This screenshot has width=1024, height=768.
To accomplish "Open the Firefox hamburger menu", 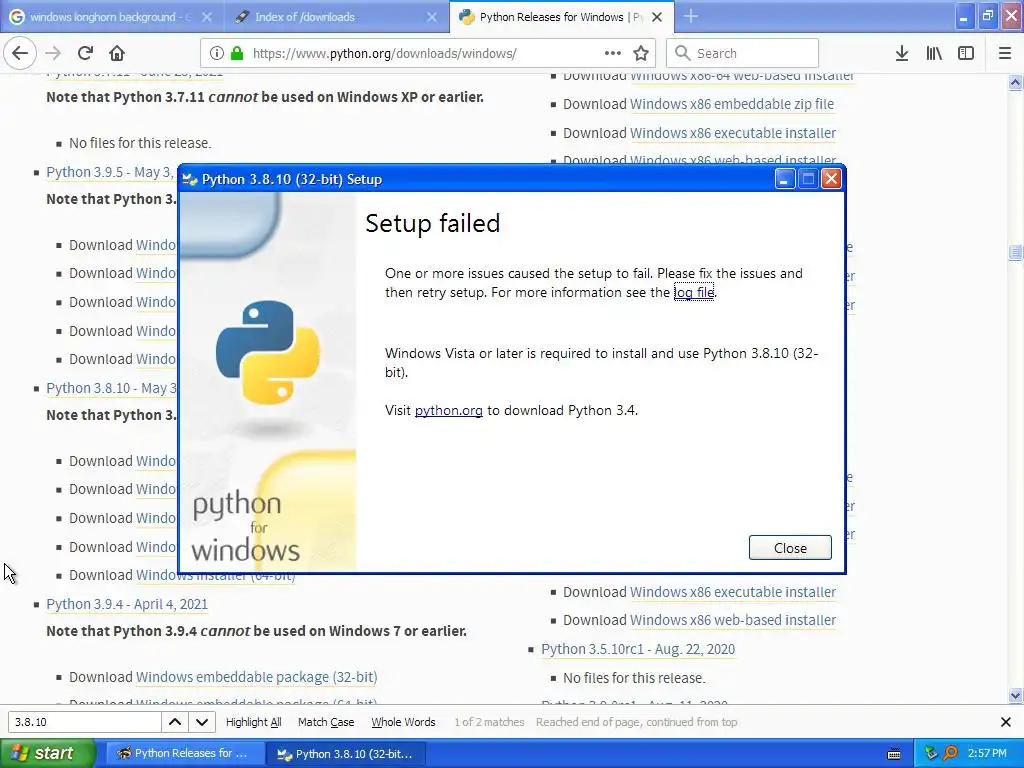I will click(1005, 53).
